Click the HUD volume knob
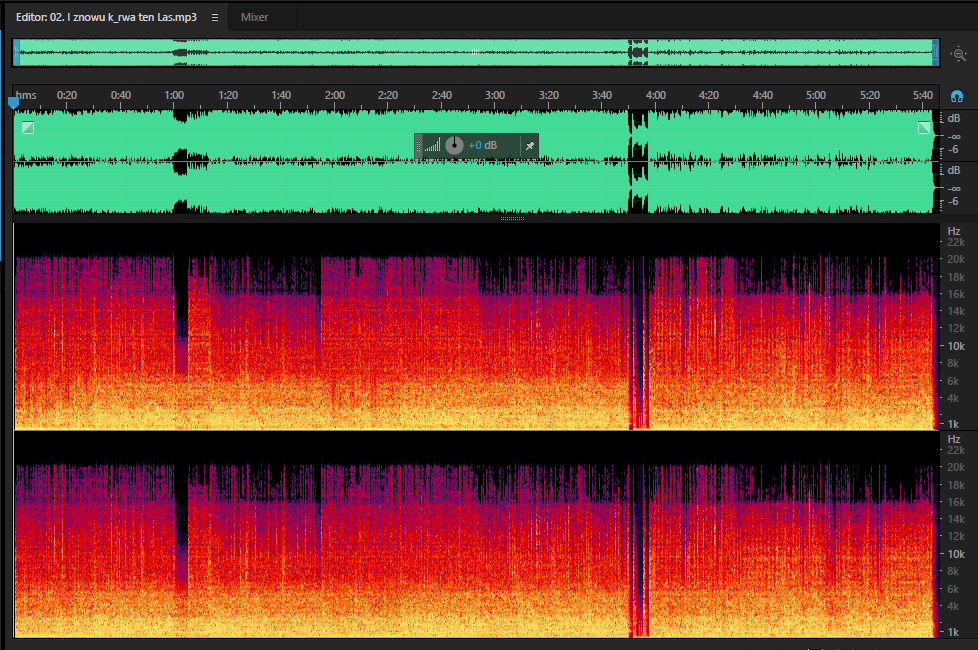 tap(454, 145)
